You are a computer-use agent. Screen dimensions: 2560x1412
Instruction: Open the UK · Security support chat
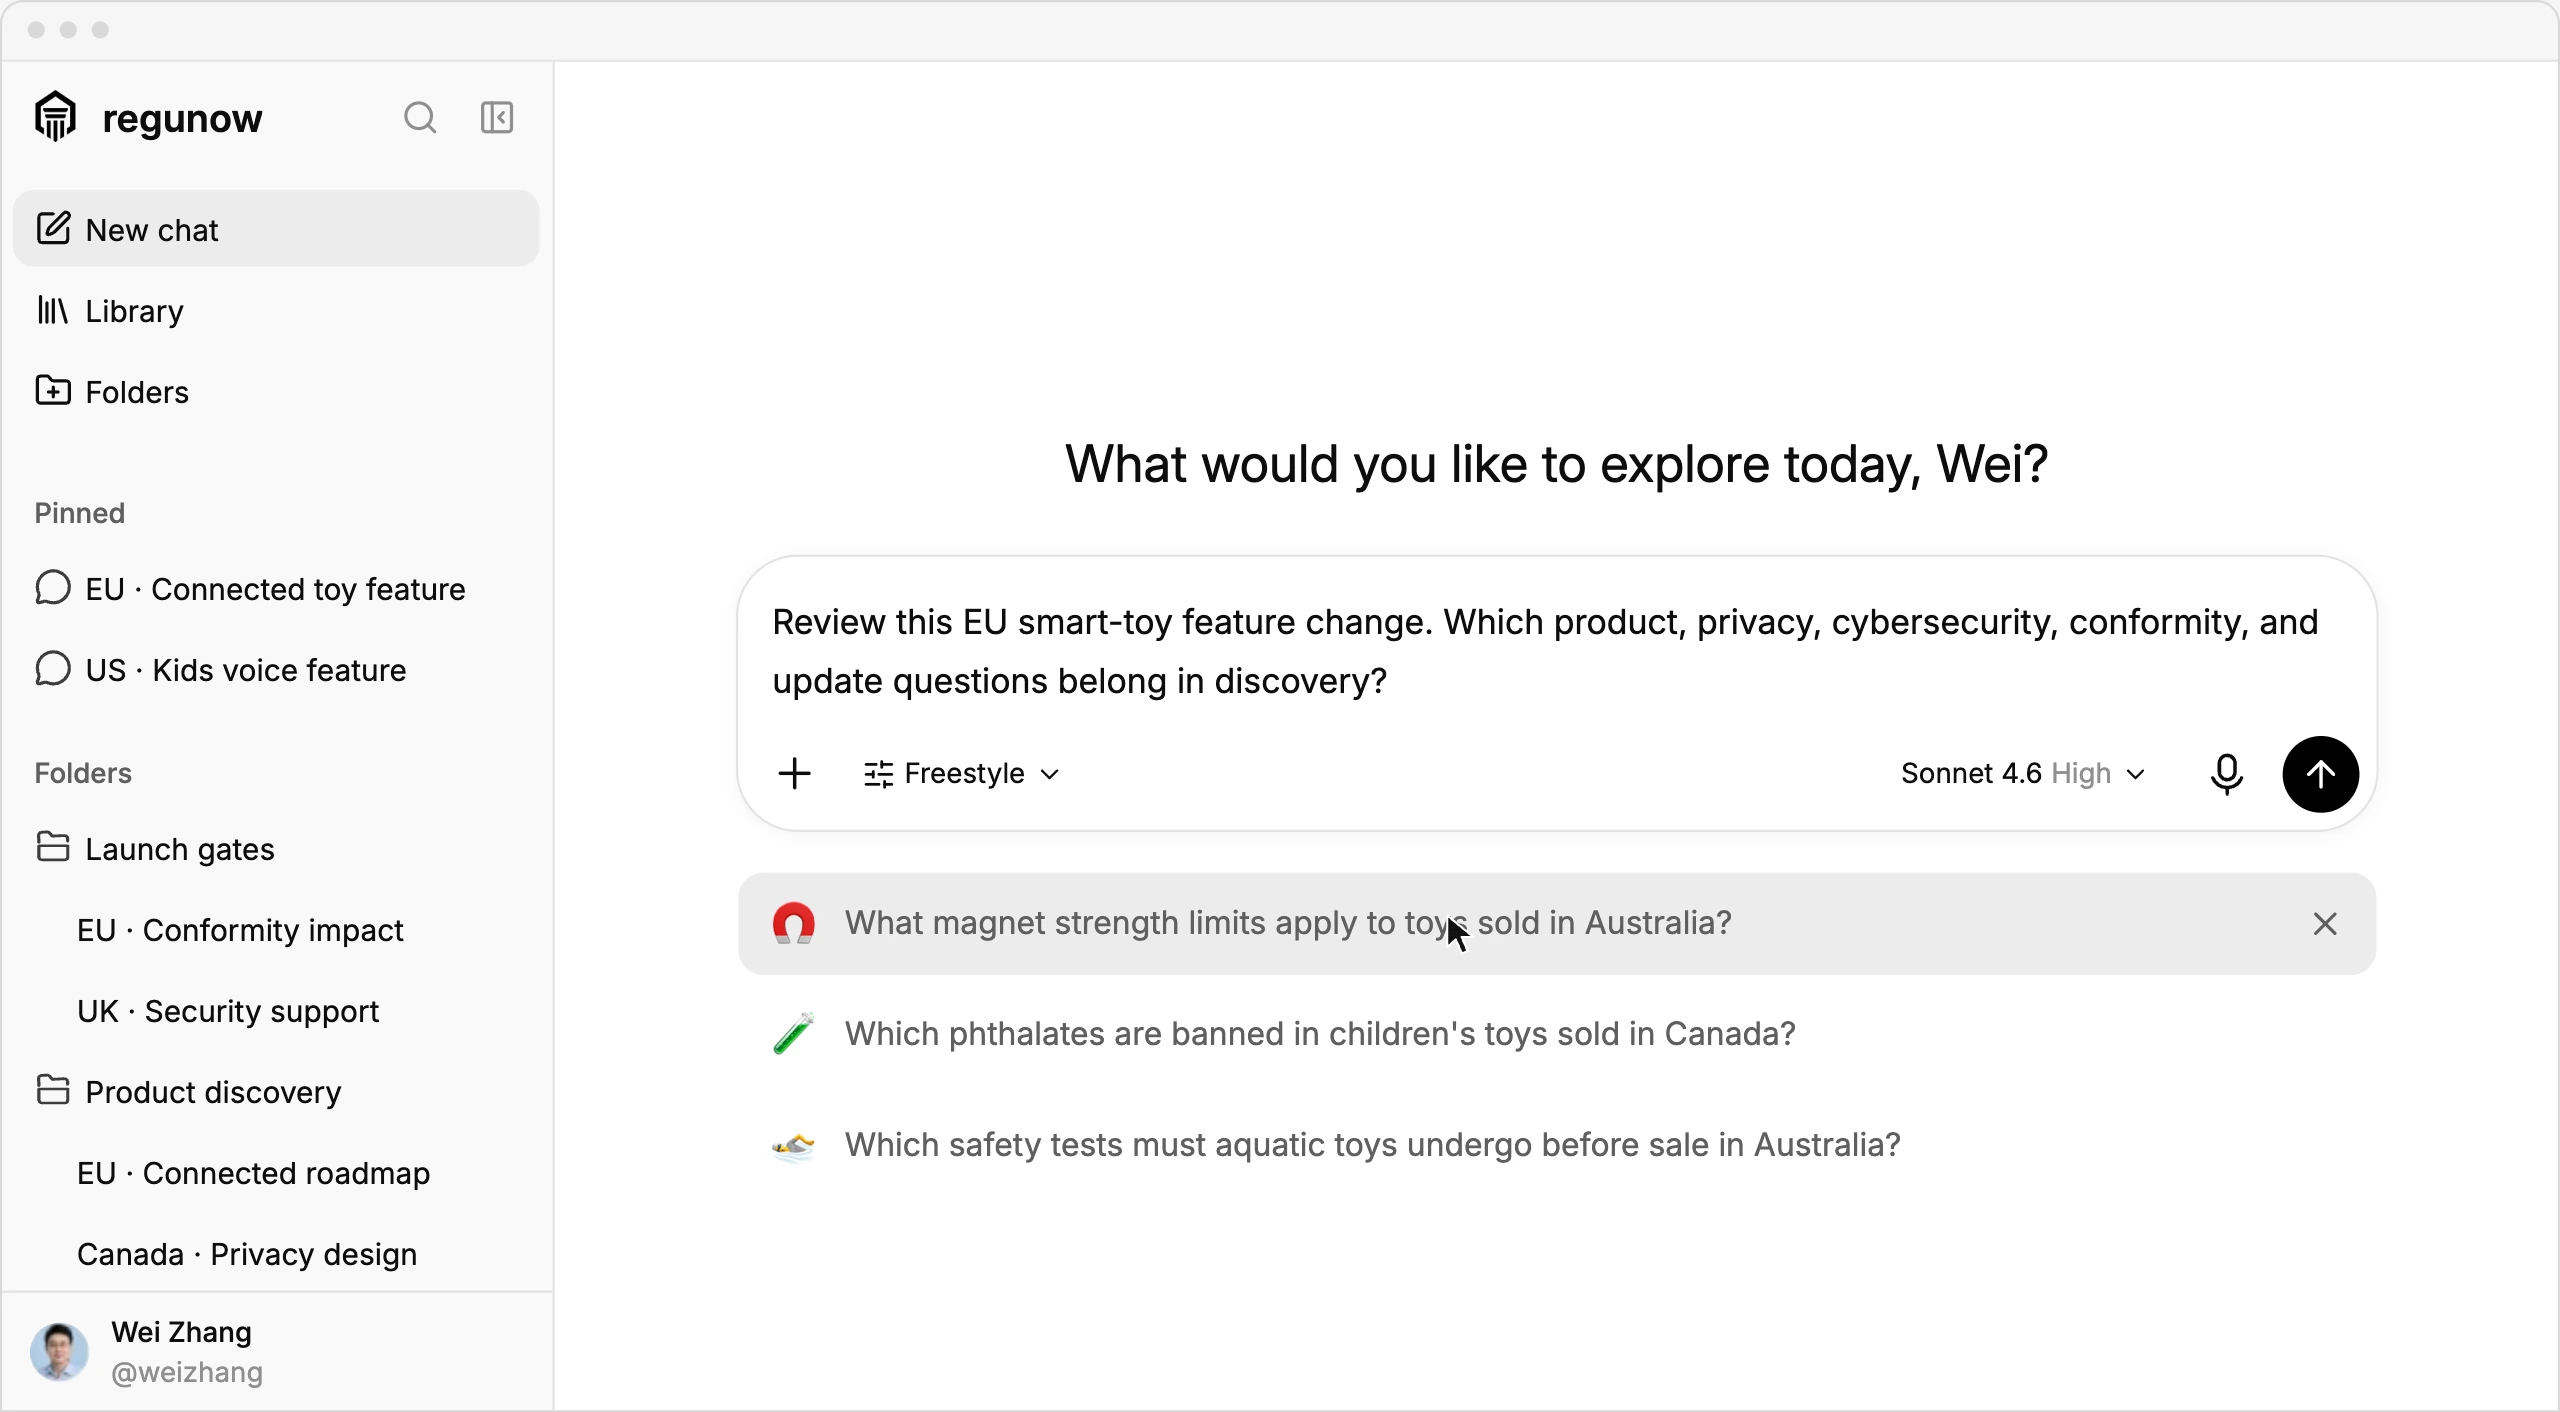(x=228, y=1011)
